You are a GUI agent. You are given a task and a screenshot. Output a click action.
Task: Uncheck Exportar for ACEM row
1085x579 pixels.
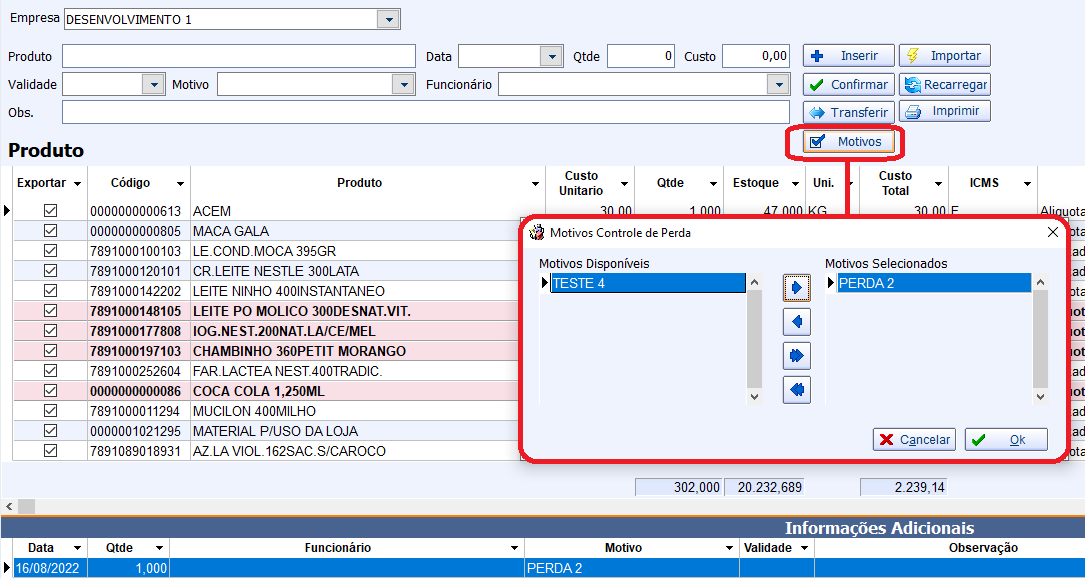tap(50, 211)
